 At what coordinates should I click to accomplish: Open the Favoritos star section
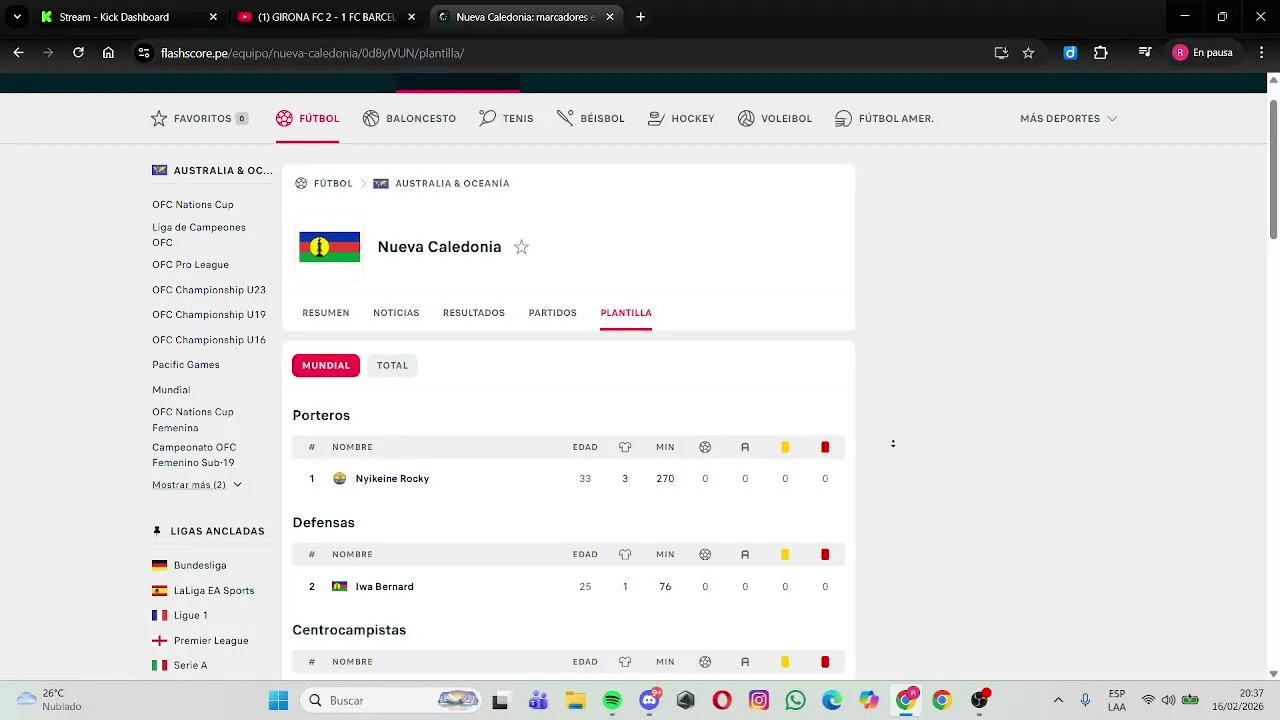199,118
